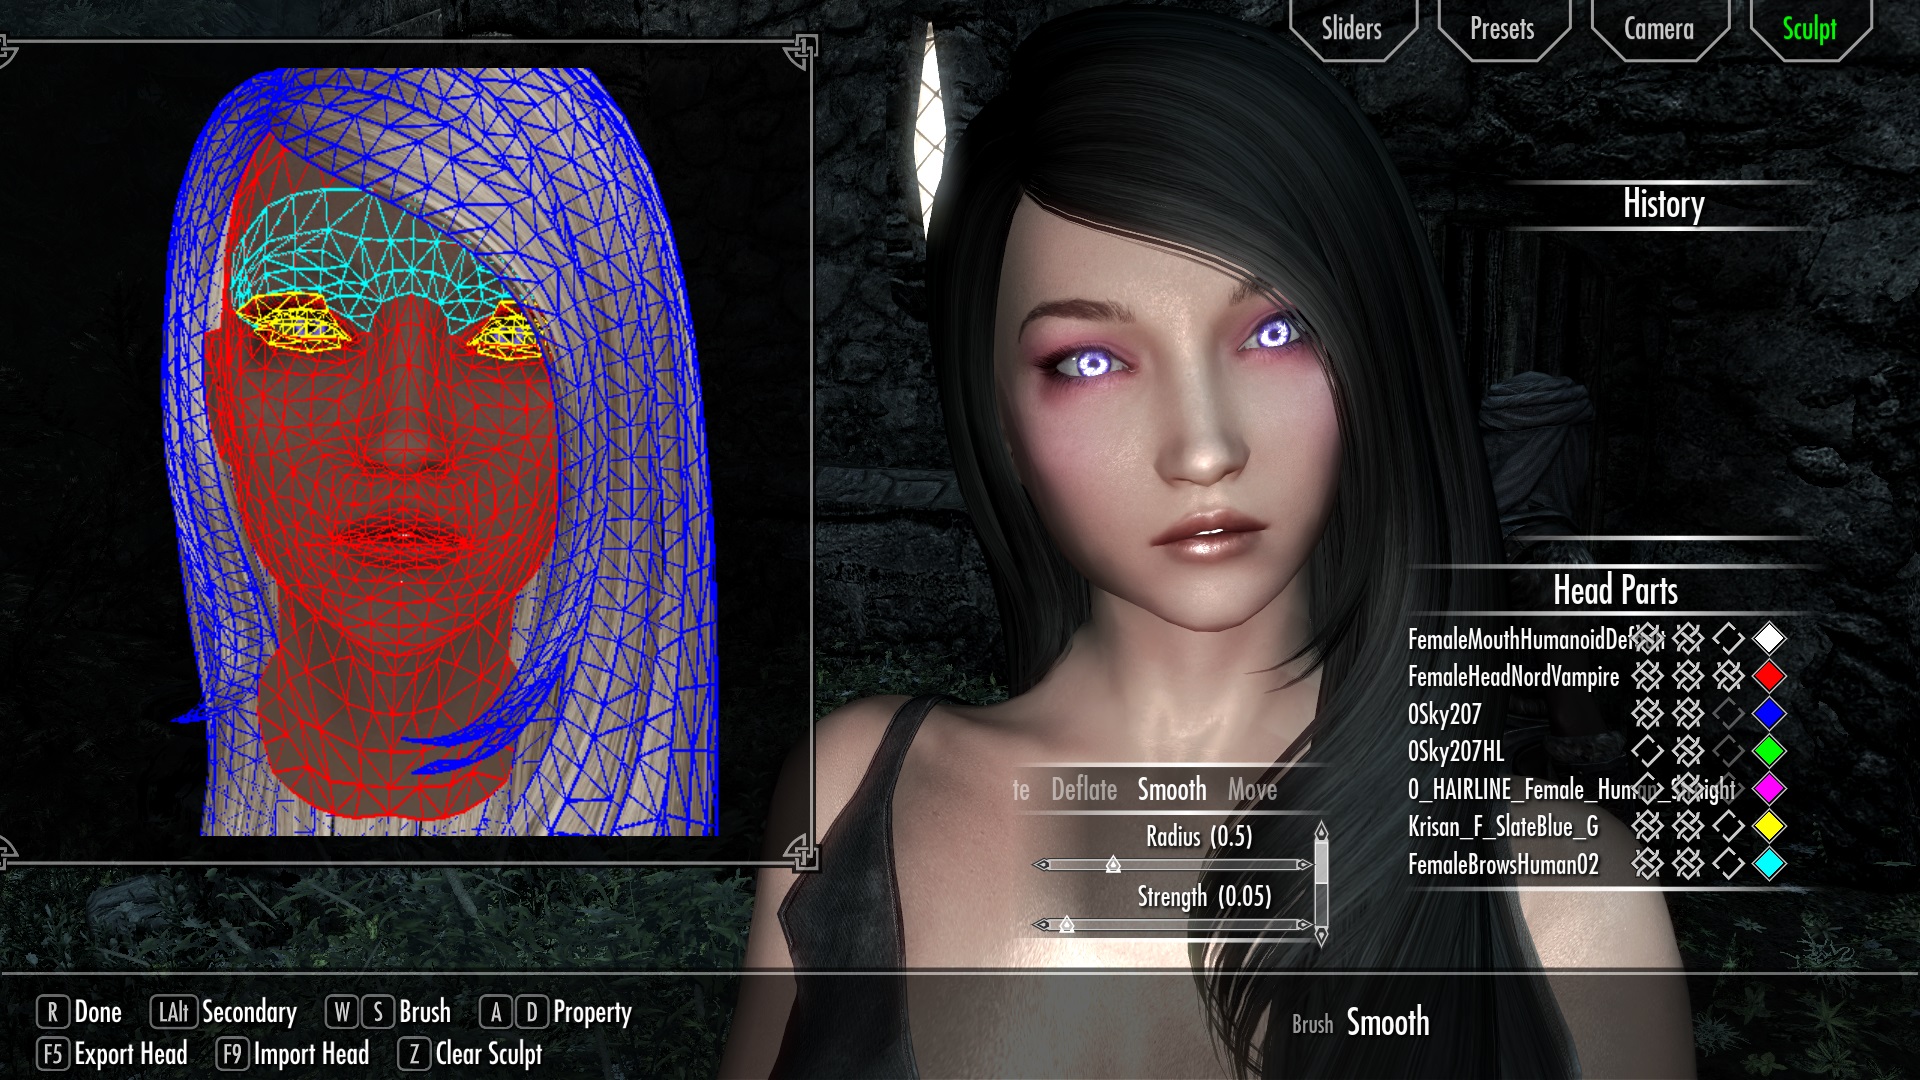
Task: Click the Strength slider's left arrow
Action: coord(1042,925)
